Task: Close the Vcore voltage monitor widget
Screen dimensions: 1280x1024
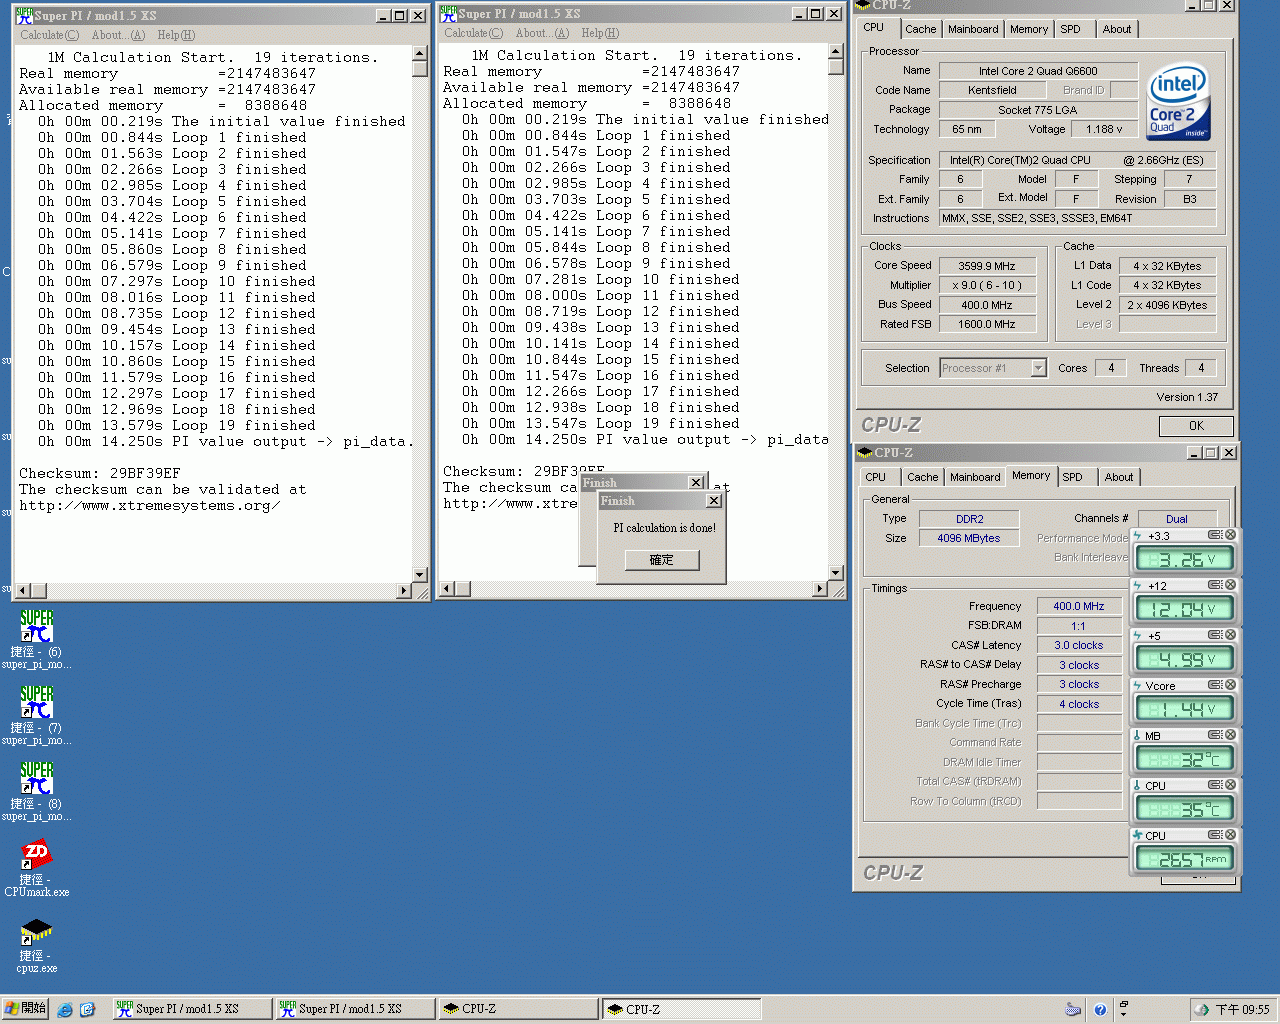Action: [1231, 685]
